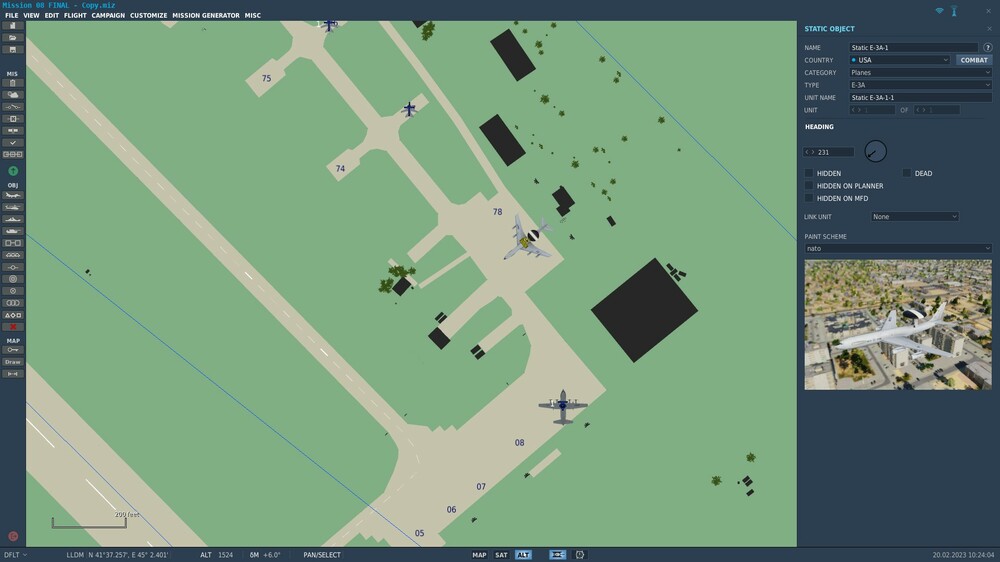Open the Draw tool in sidebar
This screenshot has width=1000, height=562.
click(13, 362)
